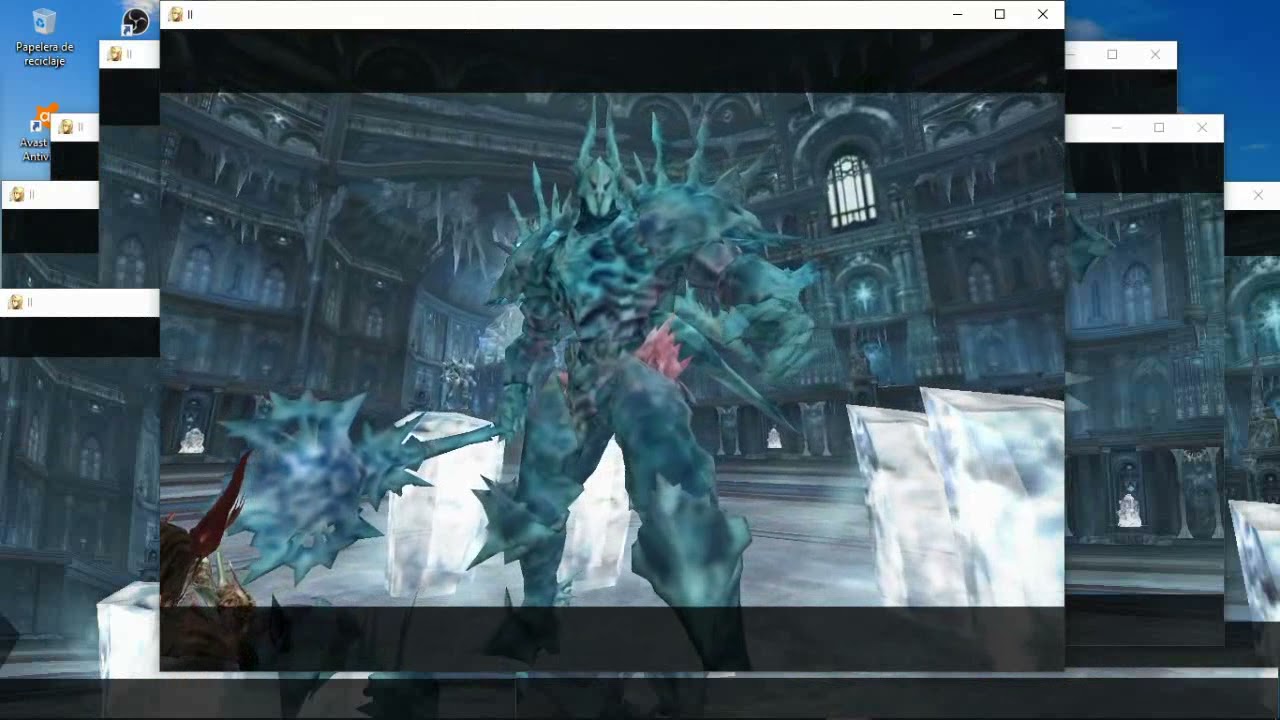Close the second window behind the front one
The height and width of the screenshot is (720, 1280).
click(x=1155, y=54)
